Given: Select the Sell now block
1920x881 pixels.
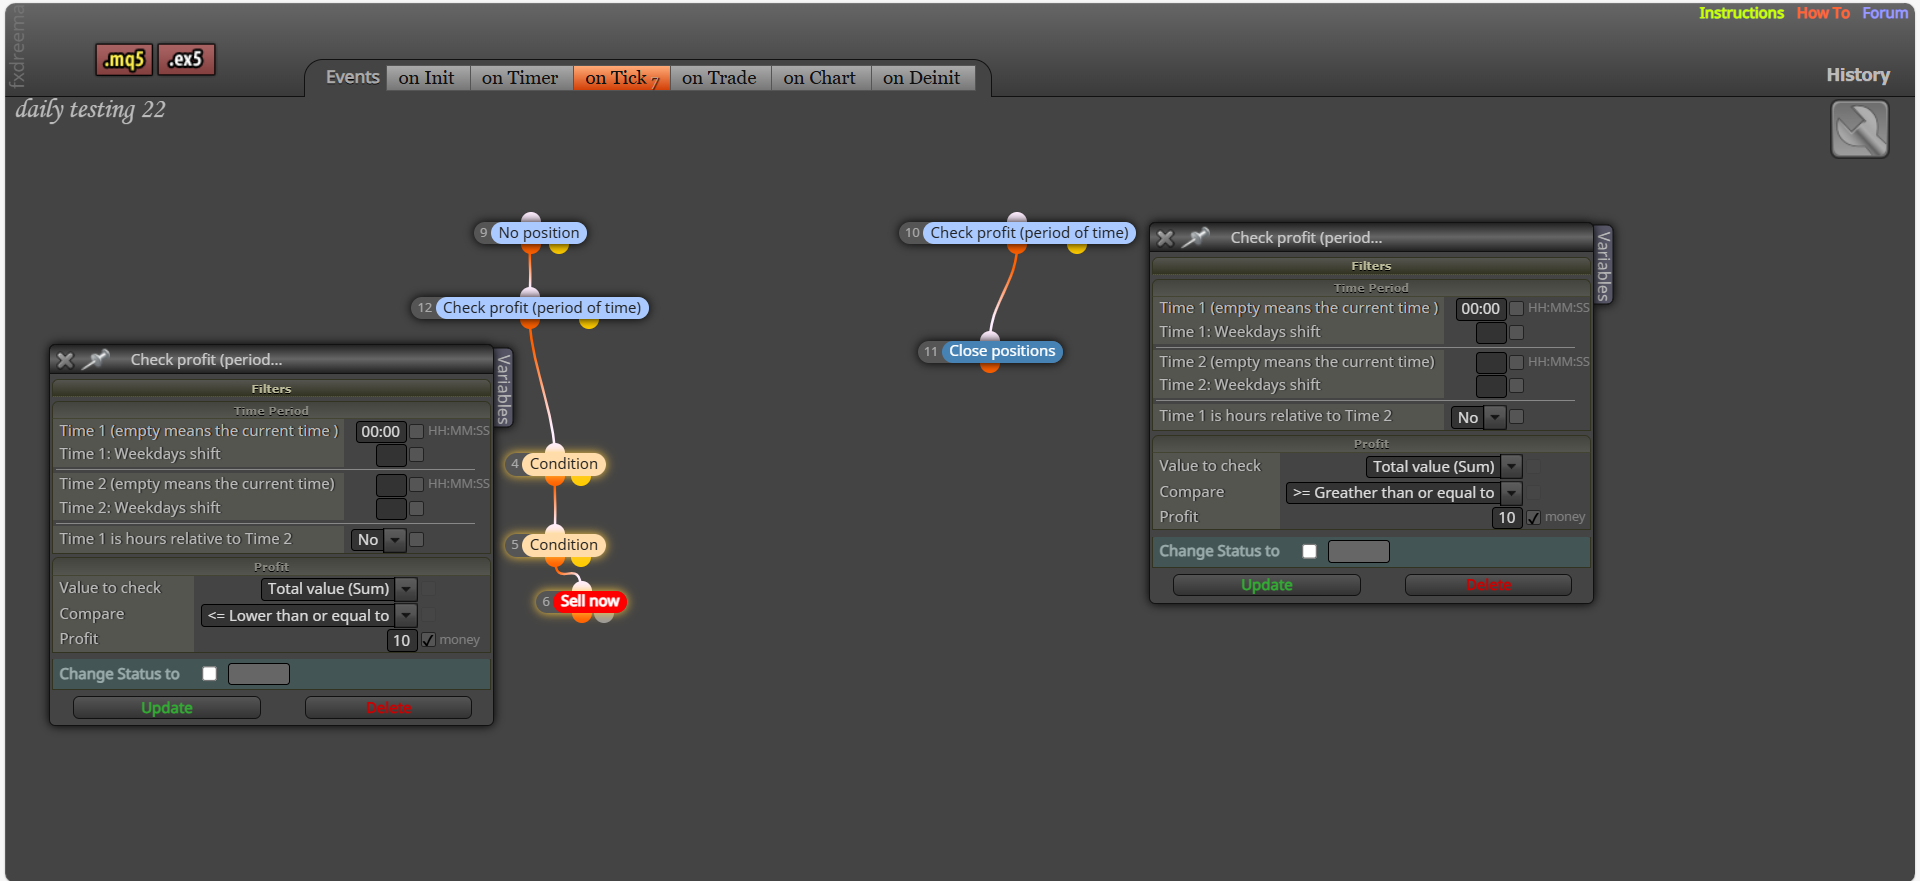Looking at the screenshot, I should pos(589,601).
